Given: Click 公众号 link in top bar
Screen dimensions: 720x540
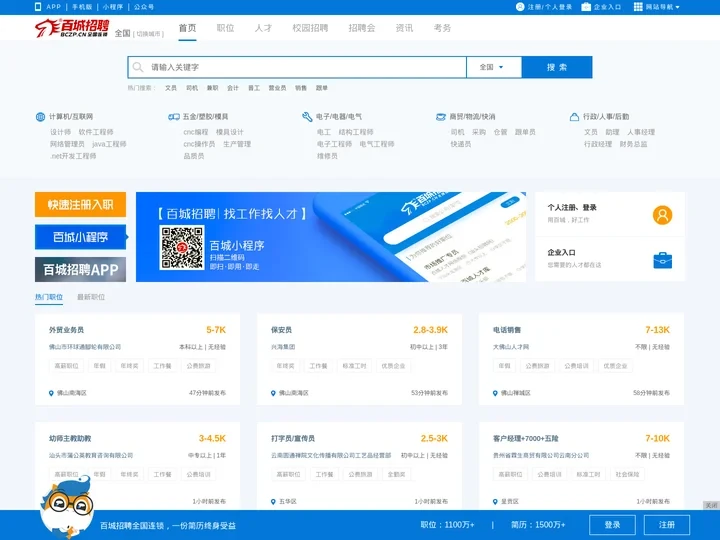Looking at the screenshot, I should [x=144, y=7].
